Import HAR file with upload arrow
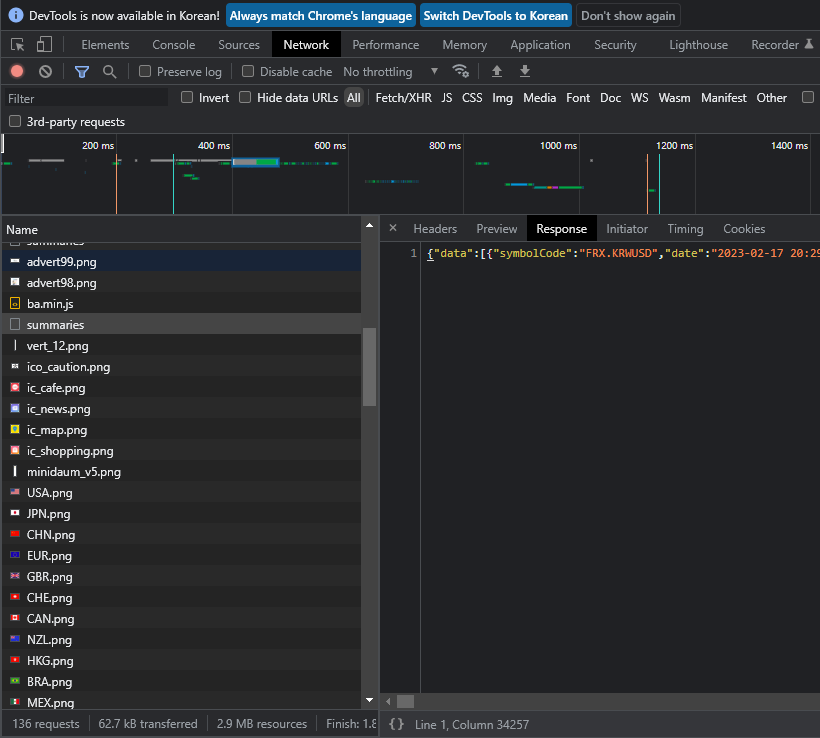 click(497, 71)
